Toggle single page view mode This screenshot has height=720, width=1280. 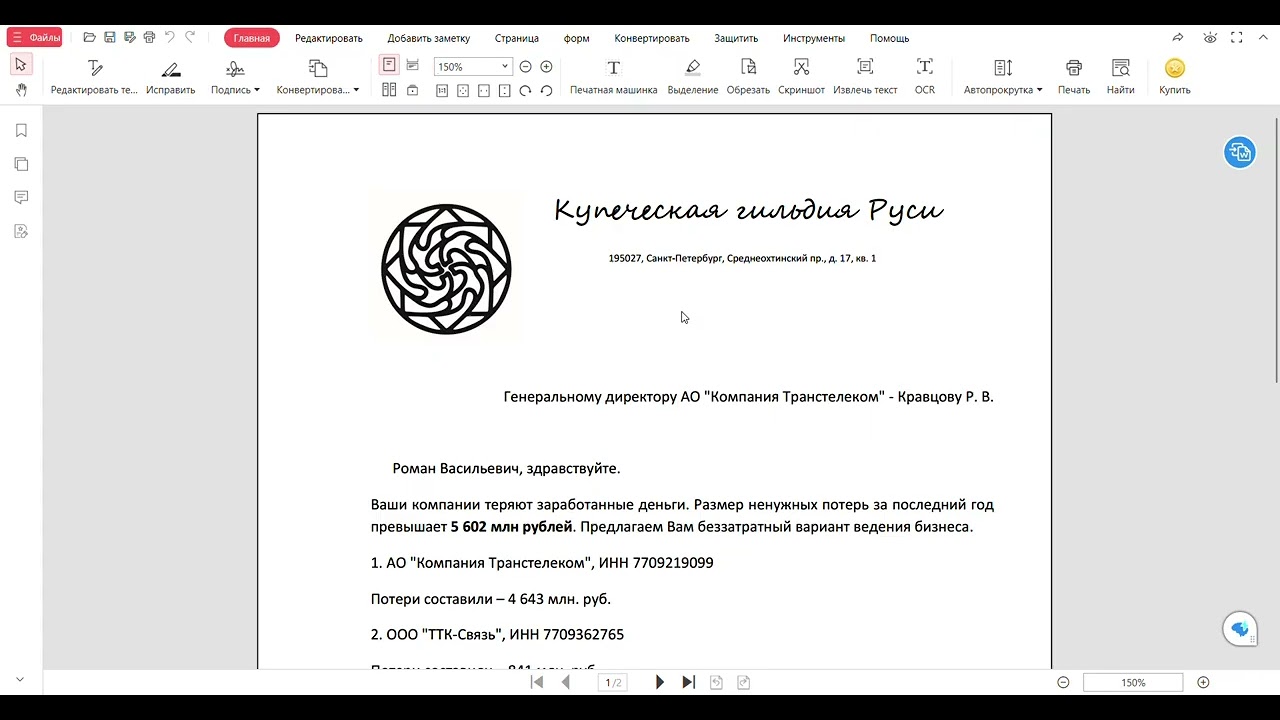(389, 65)
